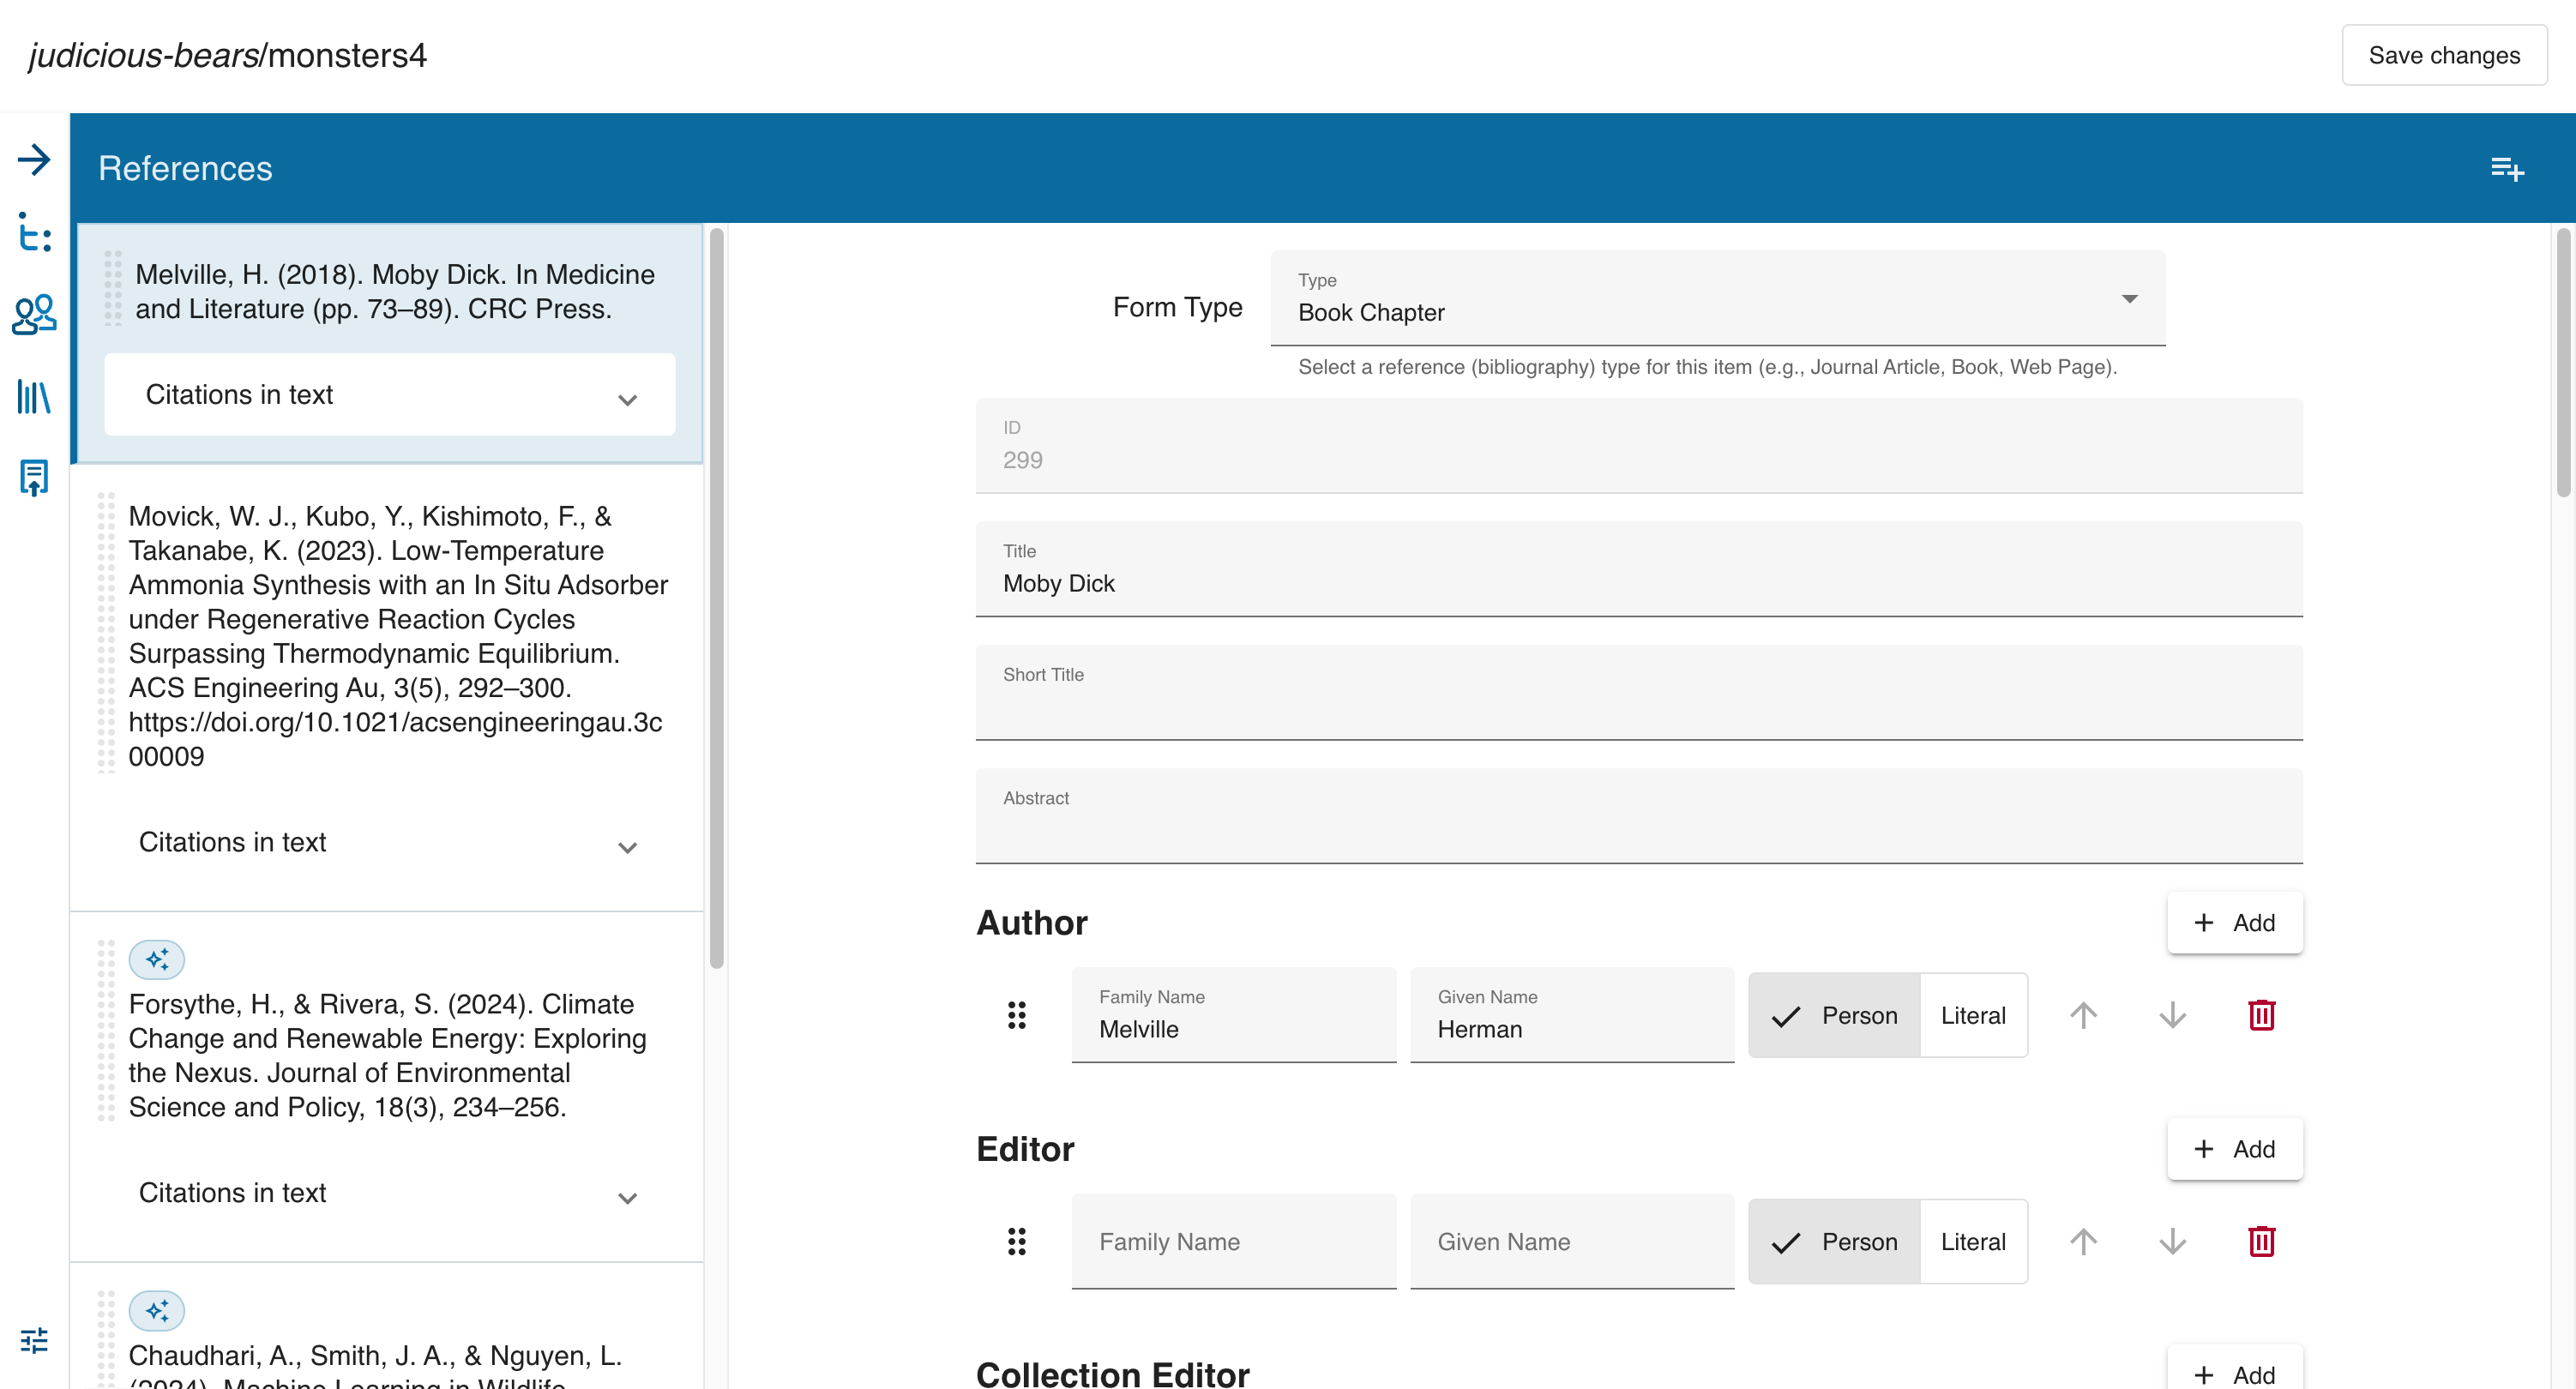The width and height of the screenshot is (2576, 1389).
Task: Select Person mode for the Melville author
Action: click(1833, 1015)
